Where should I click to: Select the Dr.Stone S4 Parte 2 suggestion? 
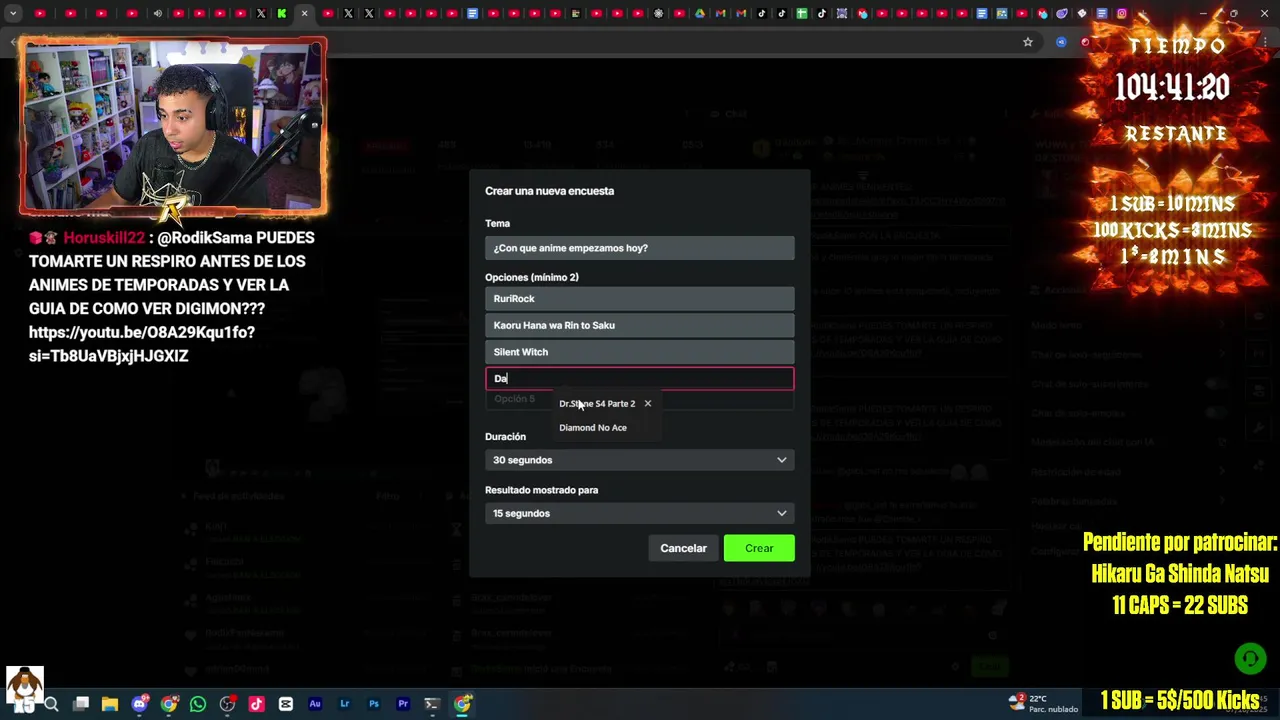pos(597,404)
